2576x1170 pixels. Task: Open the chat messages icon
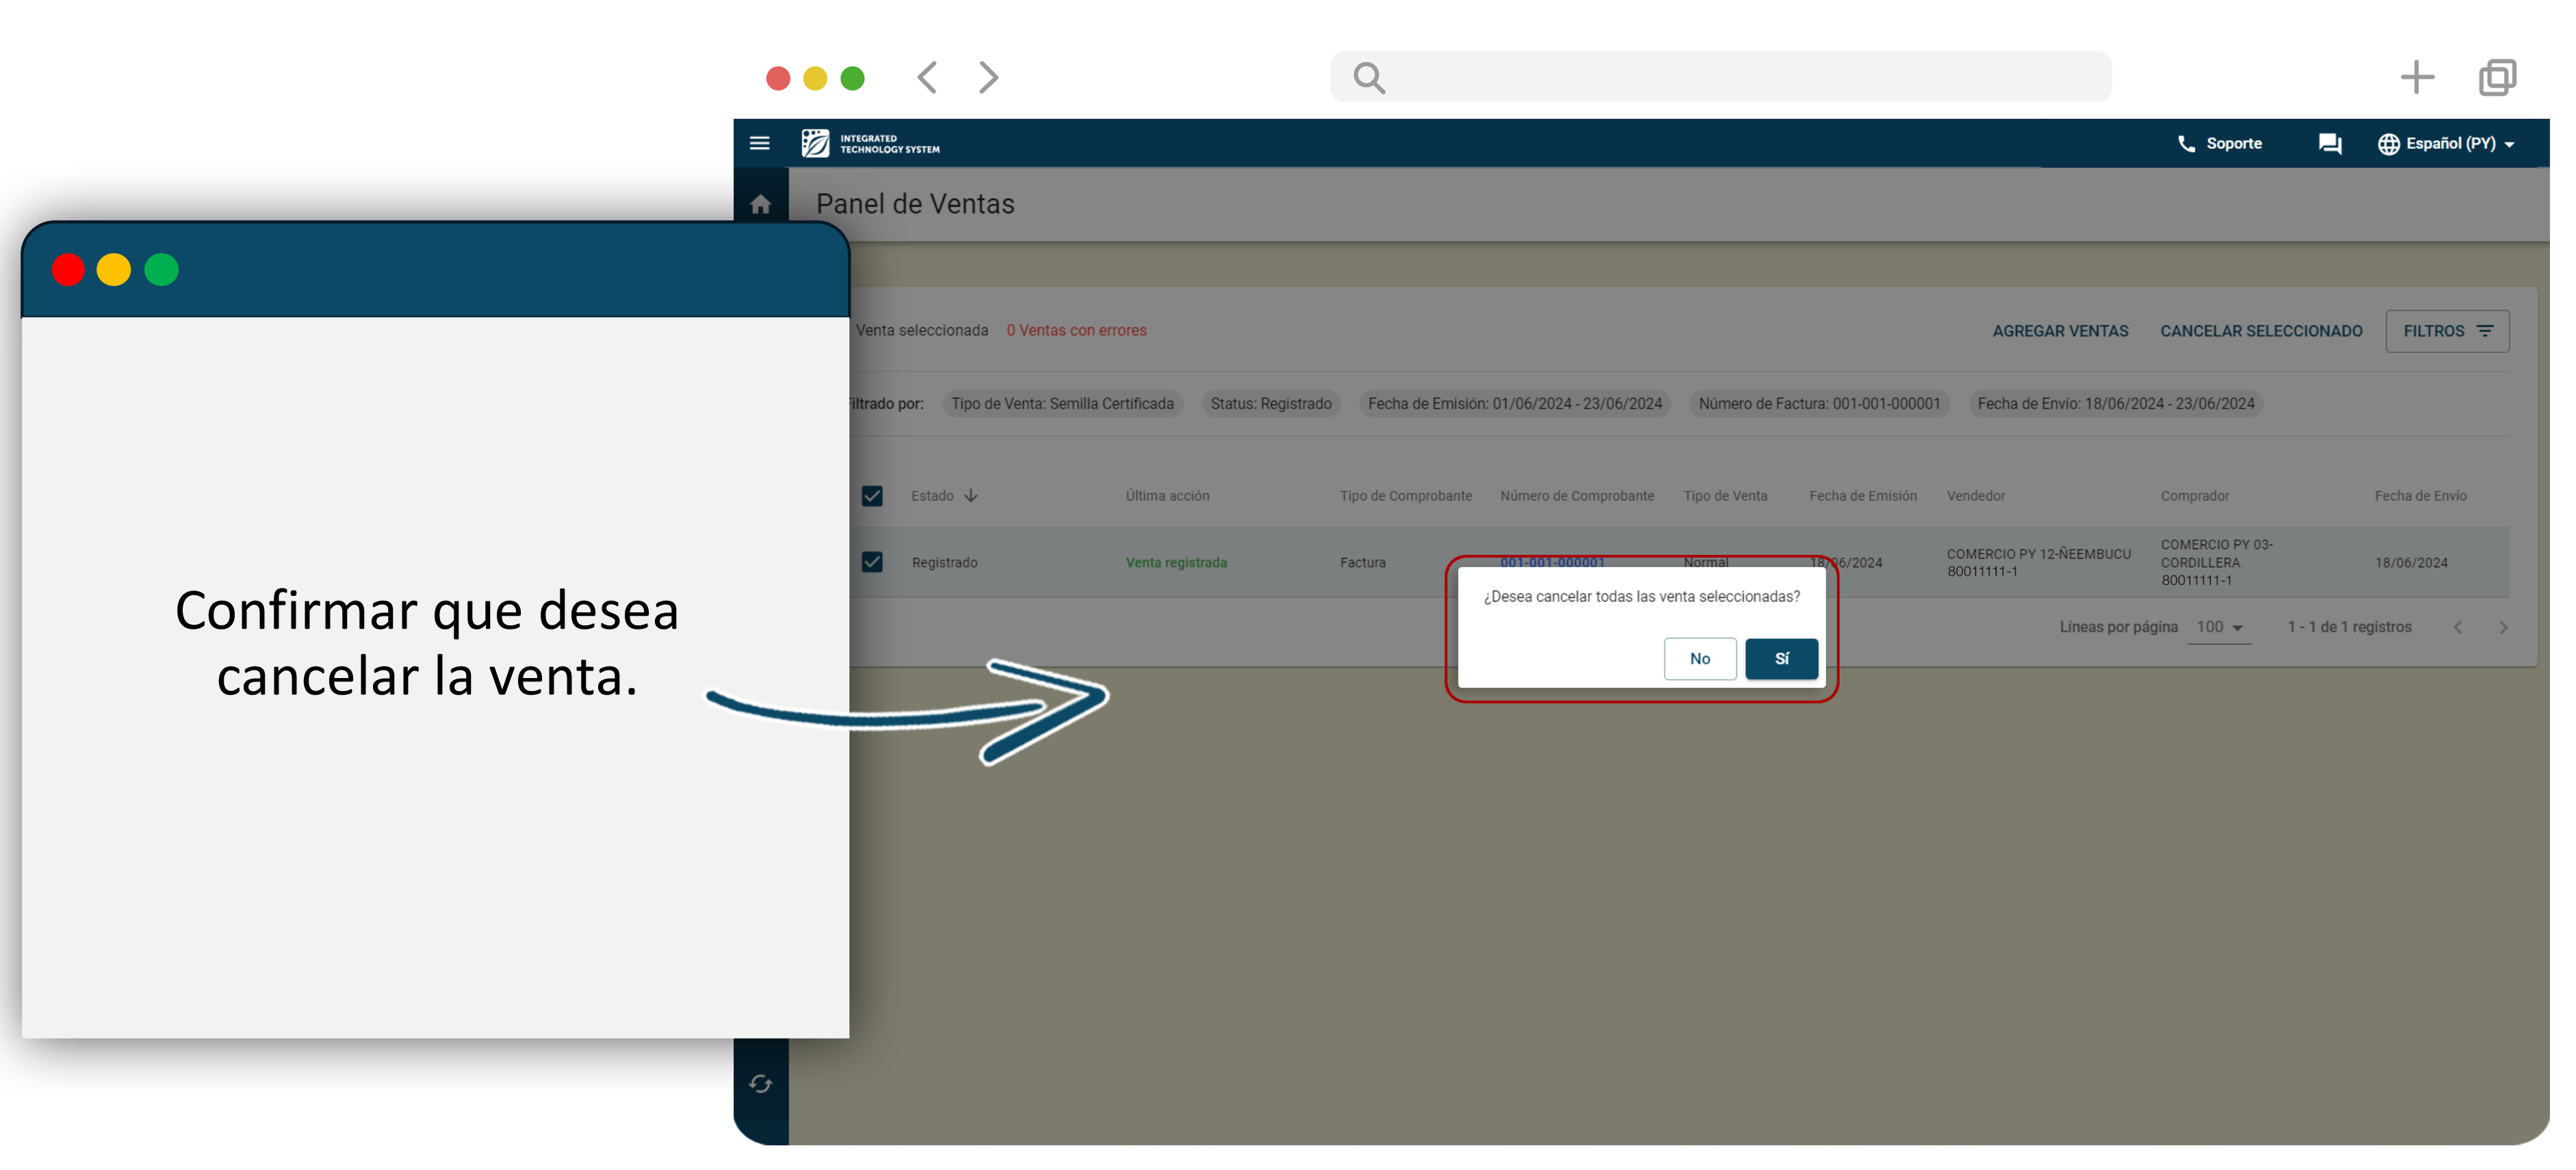[2329, 144]
